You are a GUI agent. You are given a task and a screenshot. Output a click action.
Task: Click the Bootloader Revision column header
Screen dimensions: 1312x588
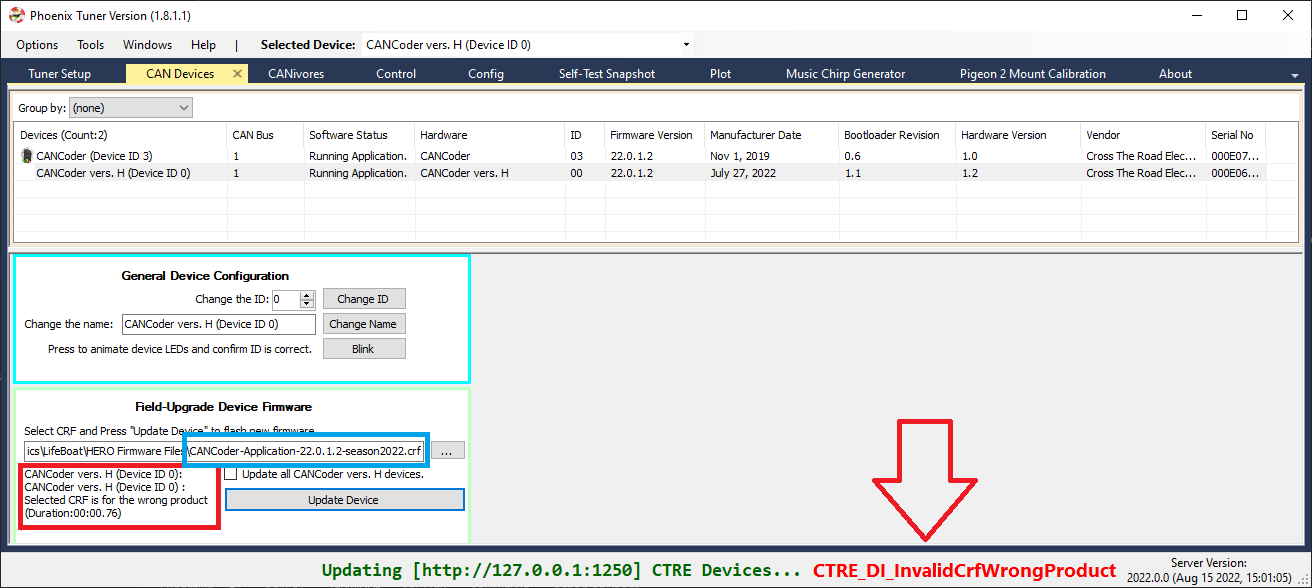coord(898,135)
